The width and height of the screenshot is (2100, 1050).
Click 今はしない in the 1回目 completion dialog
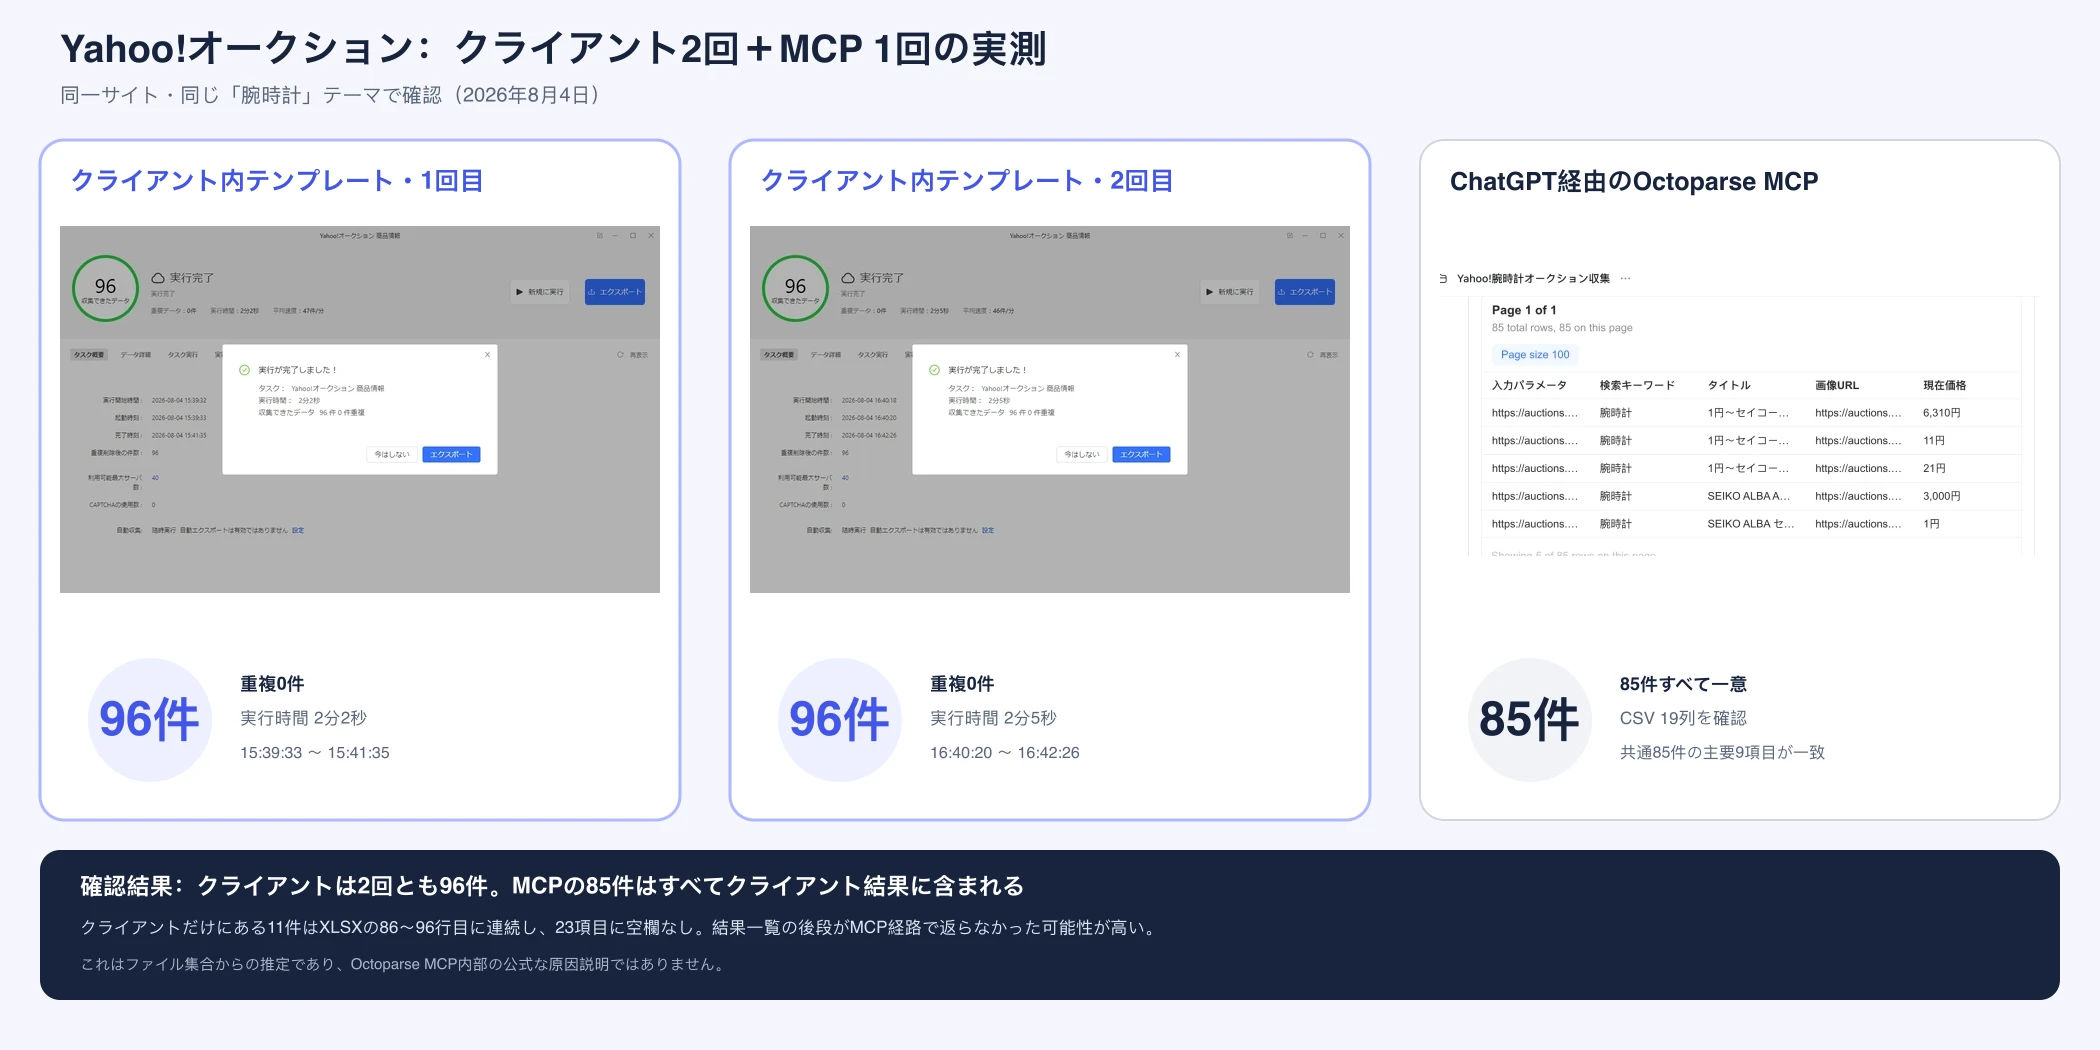(x=392, y=454)
